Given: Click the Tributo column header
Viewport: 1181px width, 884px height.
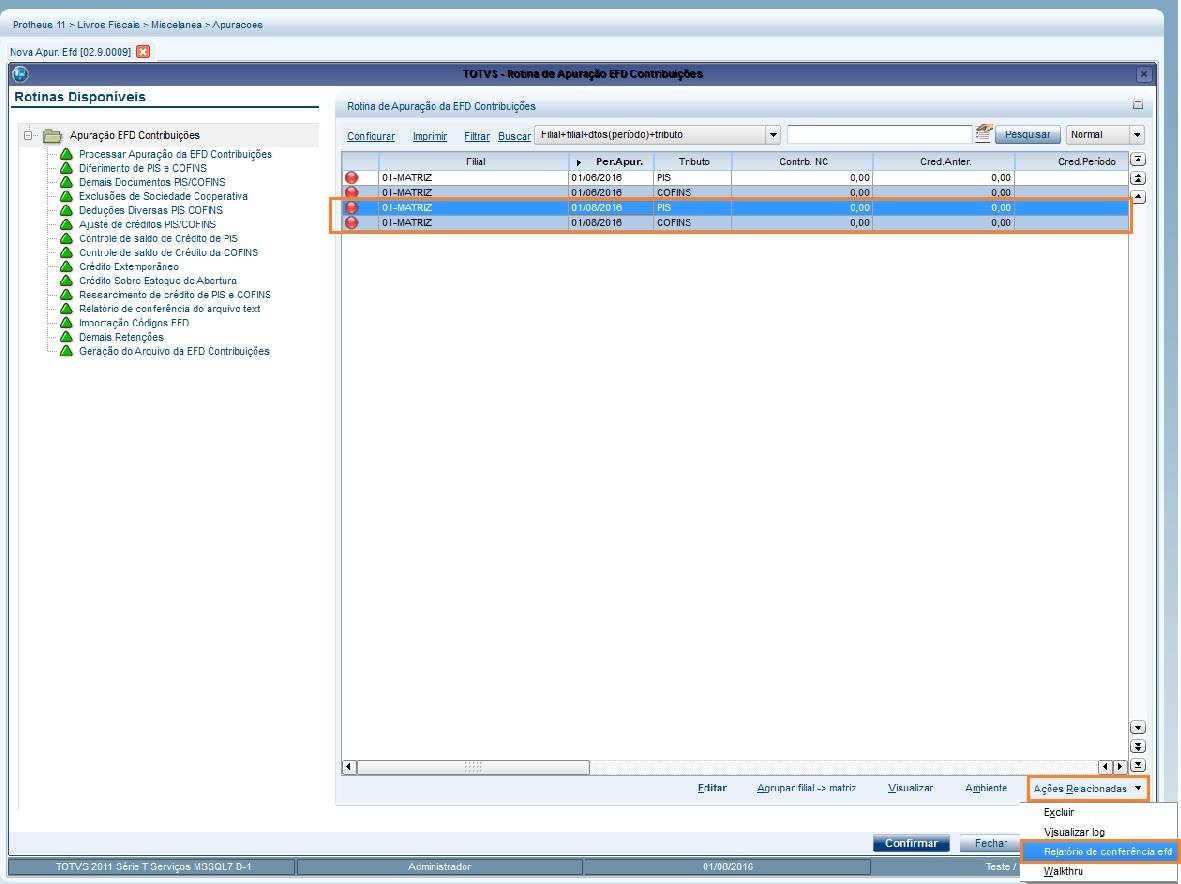Looking at the screenshot, I should pyautogui.click(x=694, y=162).
